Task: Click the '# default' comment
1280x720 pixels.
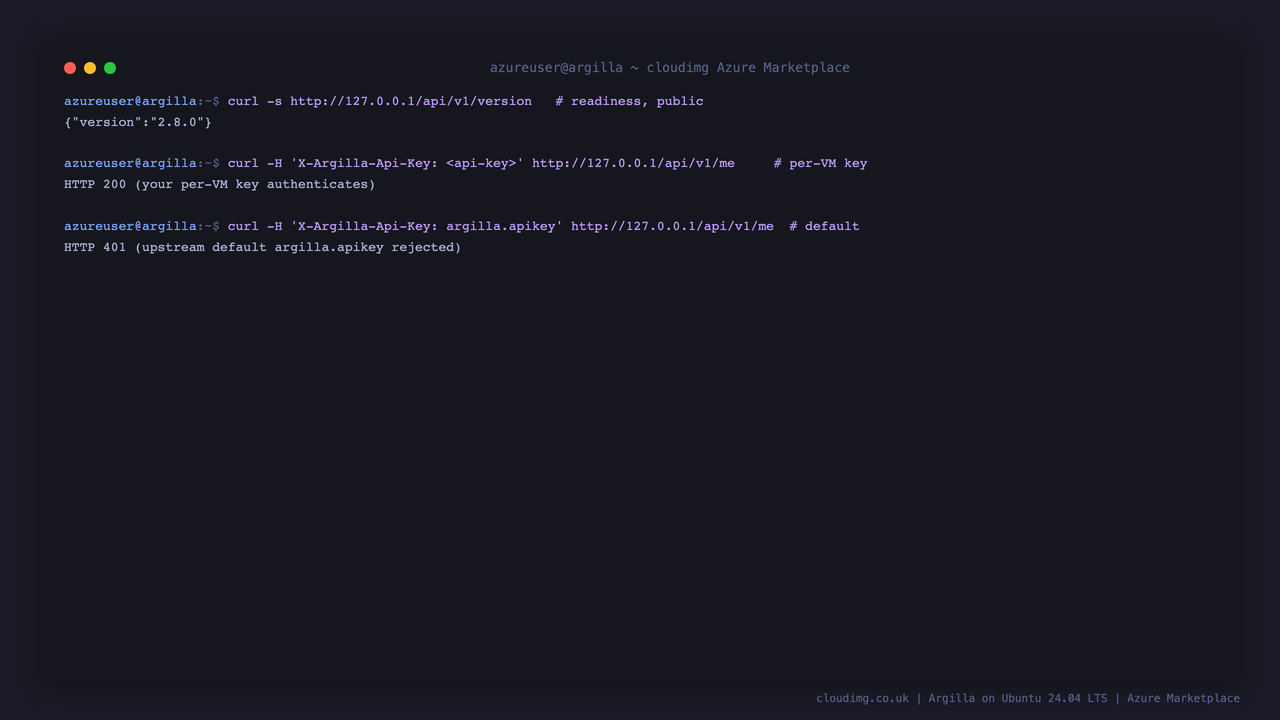Action: point(824,226)
